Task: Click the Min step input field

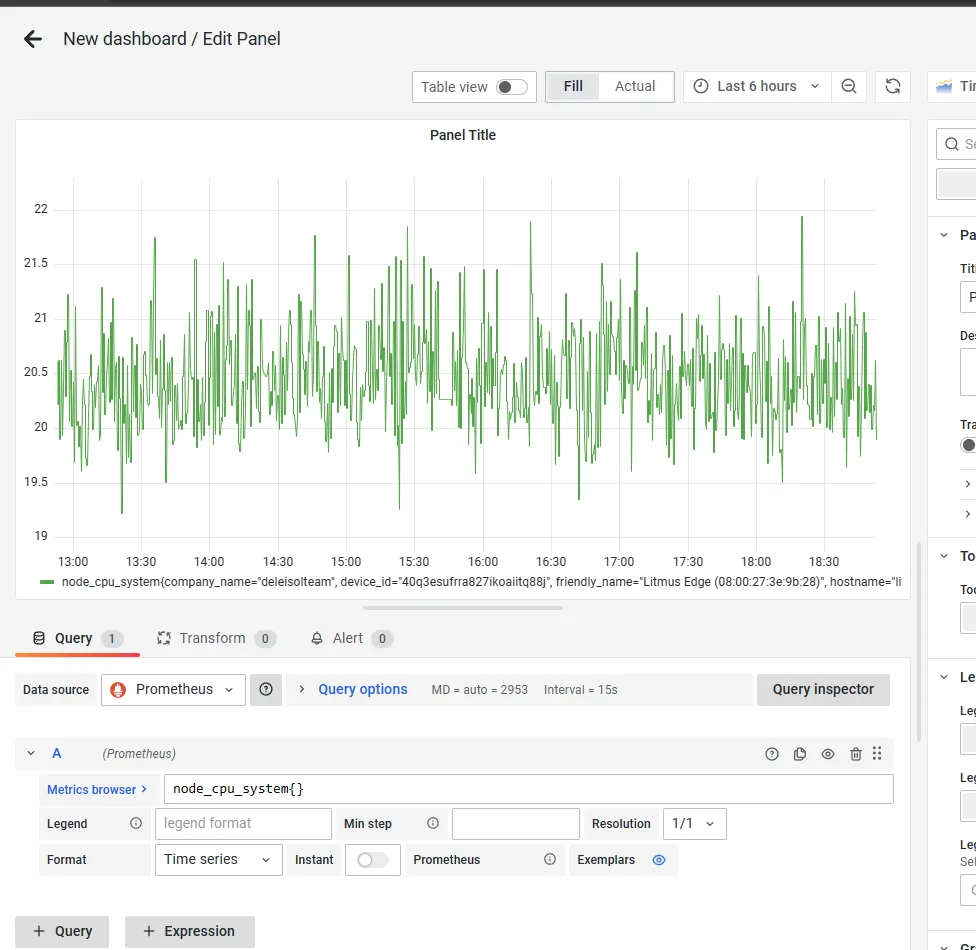Action: pyautogui.click(x=516, y=824)
